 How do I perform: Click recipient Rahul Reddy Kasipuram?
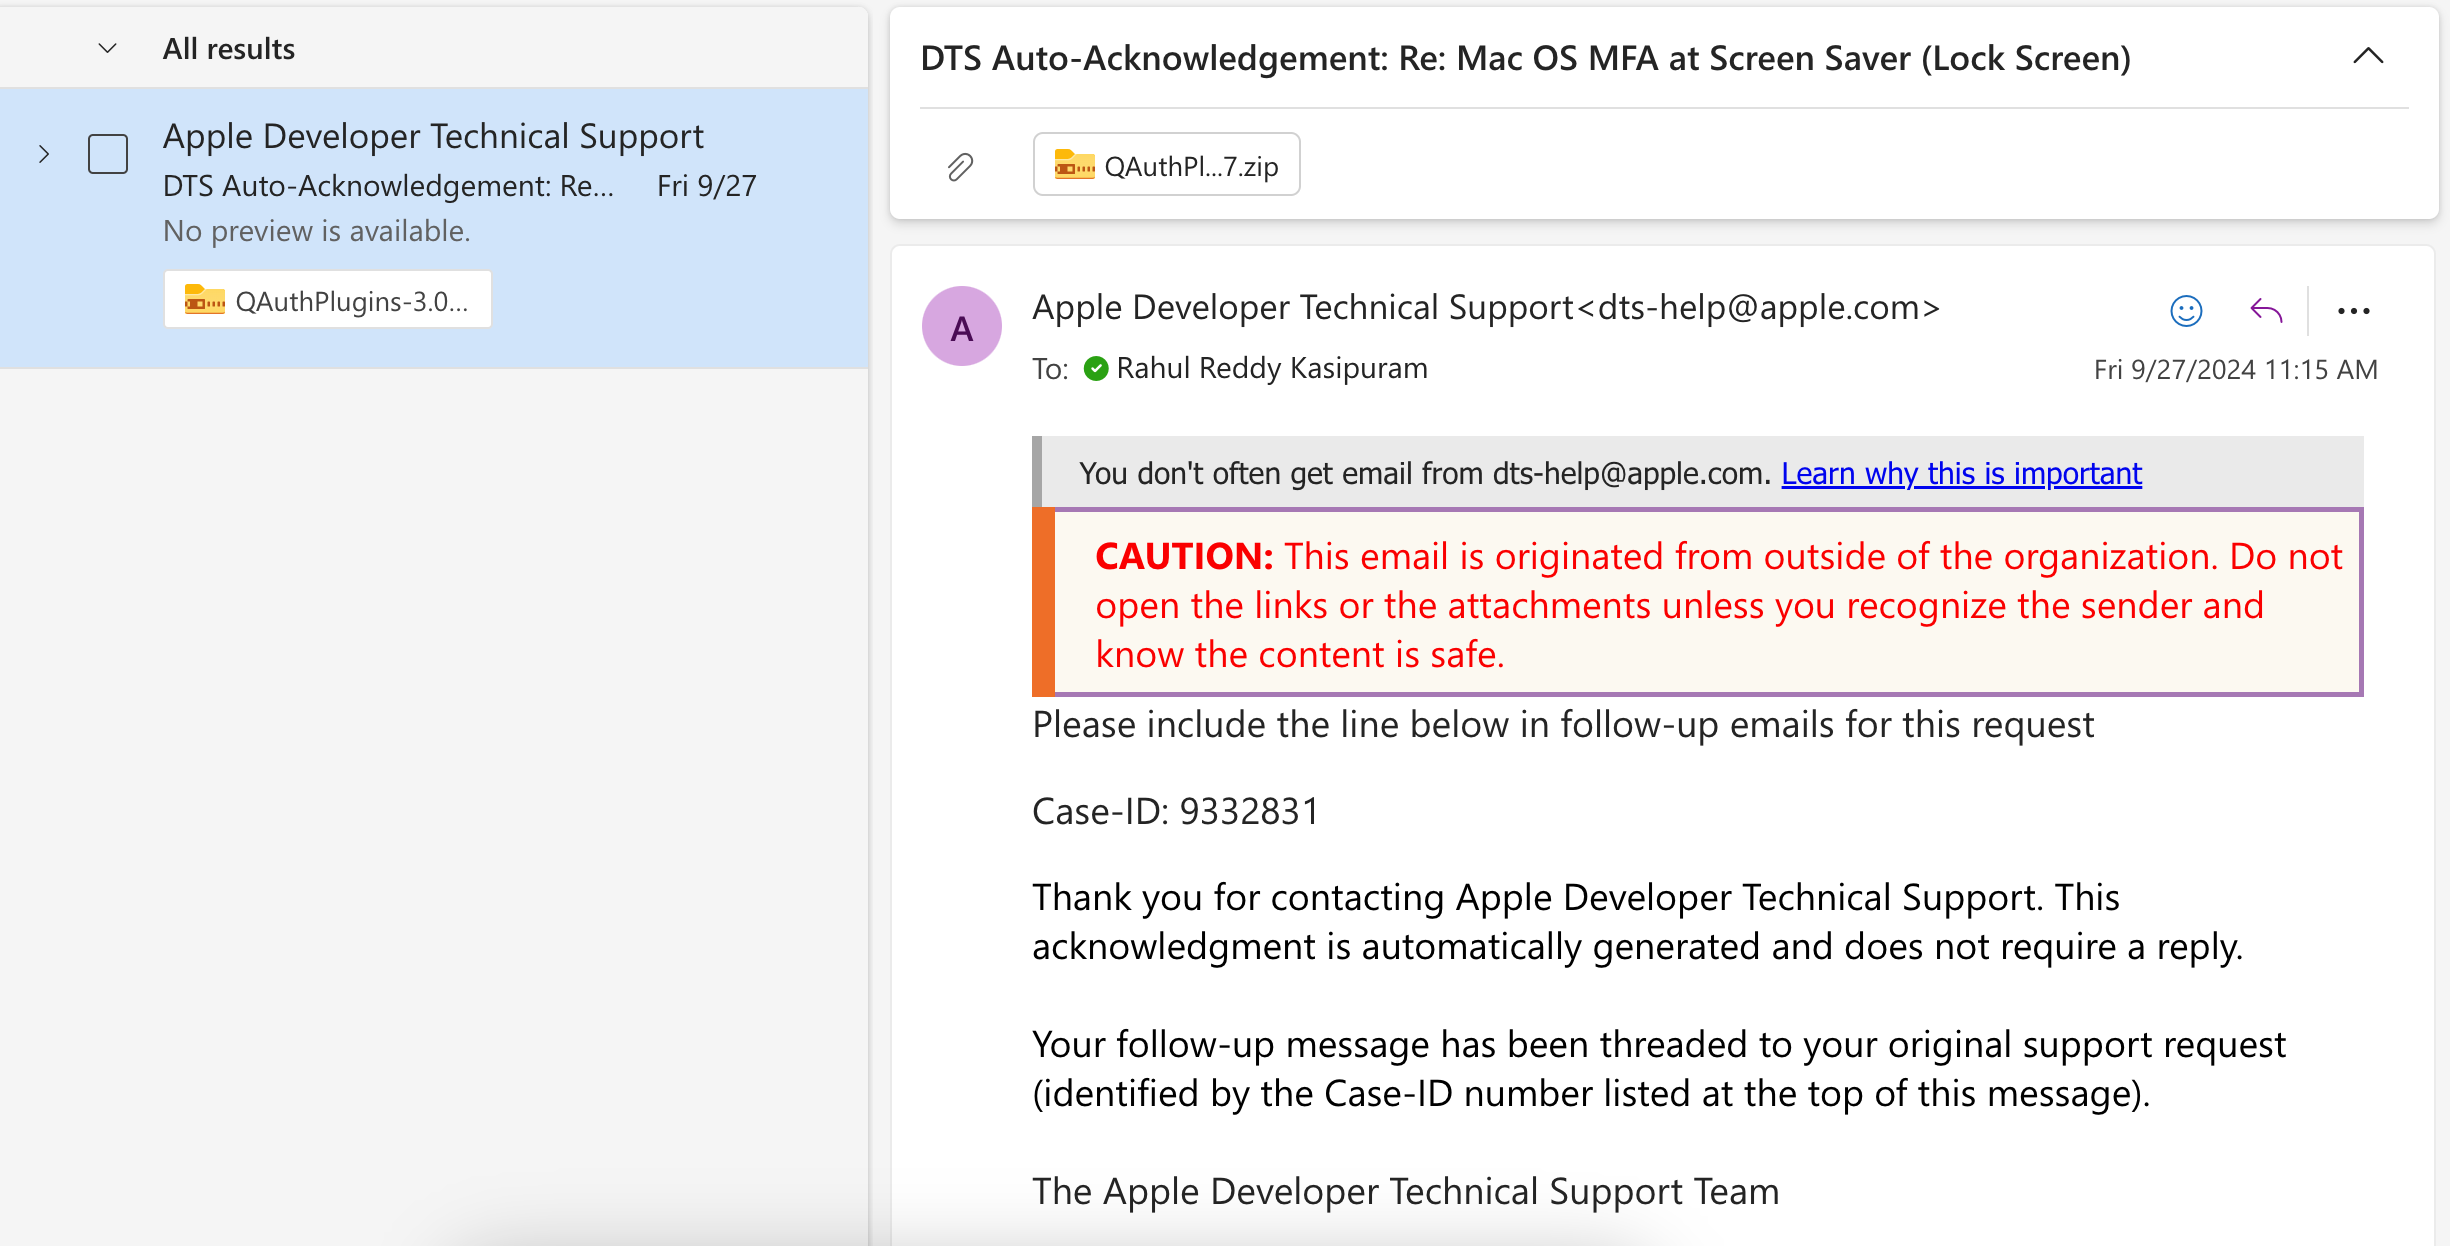tap(1272, 368)
